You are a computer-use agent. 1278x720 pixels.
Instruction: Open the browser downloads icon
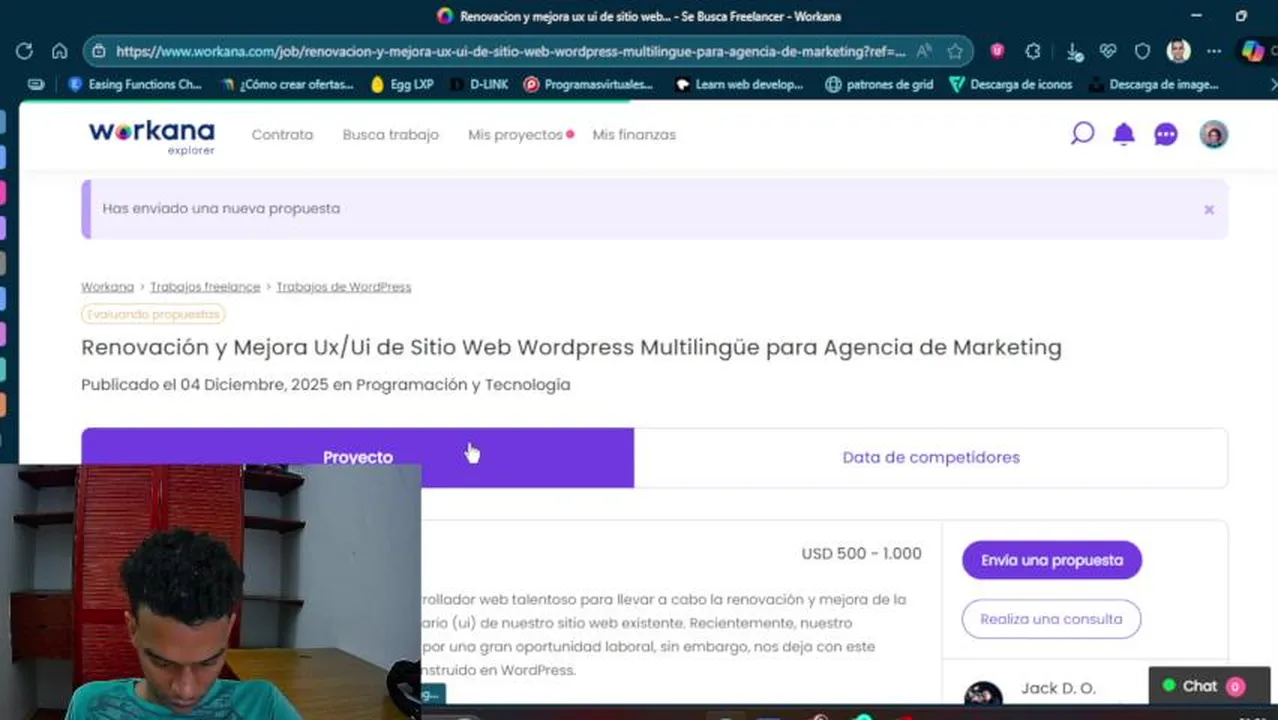pyautogui.click(x=1073, y=51)
